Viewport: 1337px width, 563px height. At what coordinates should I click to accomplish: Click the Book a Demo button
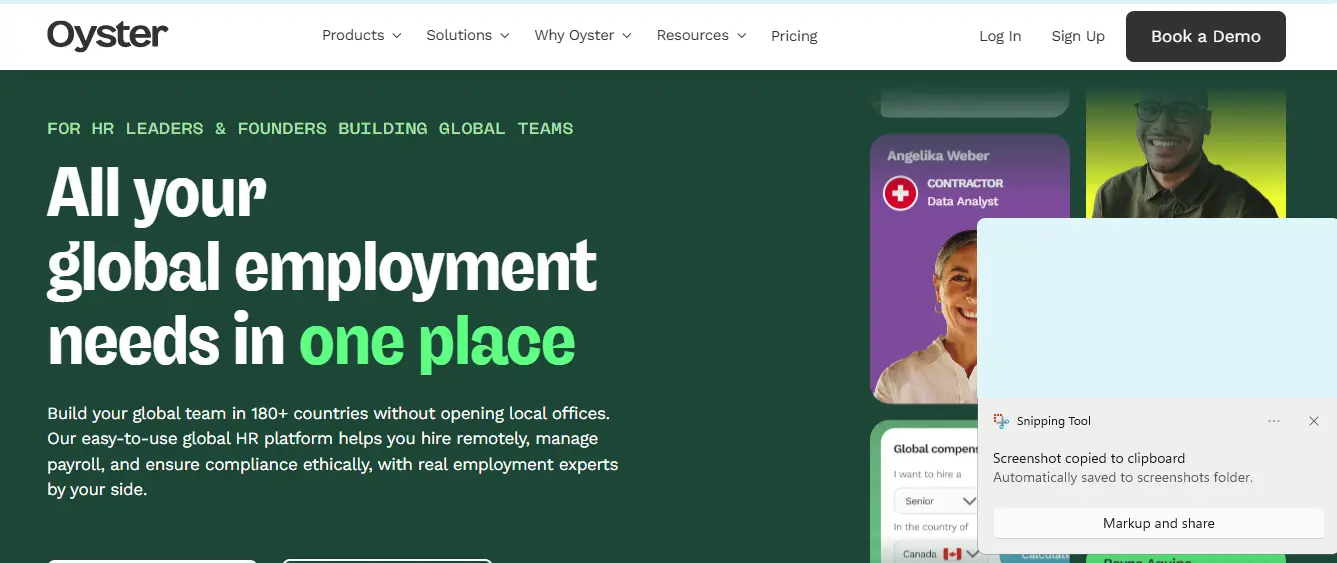1206,36
